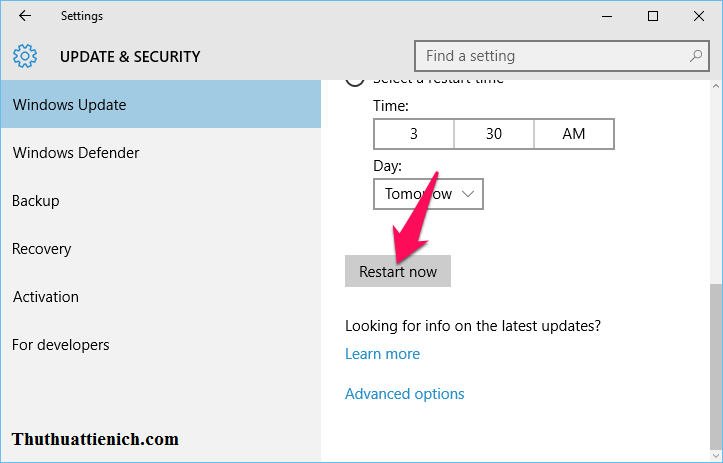This screenshot has width=723, height=463.
Task: Switch the AM/PM time selector
Action: [574, 134]
